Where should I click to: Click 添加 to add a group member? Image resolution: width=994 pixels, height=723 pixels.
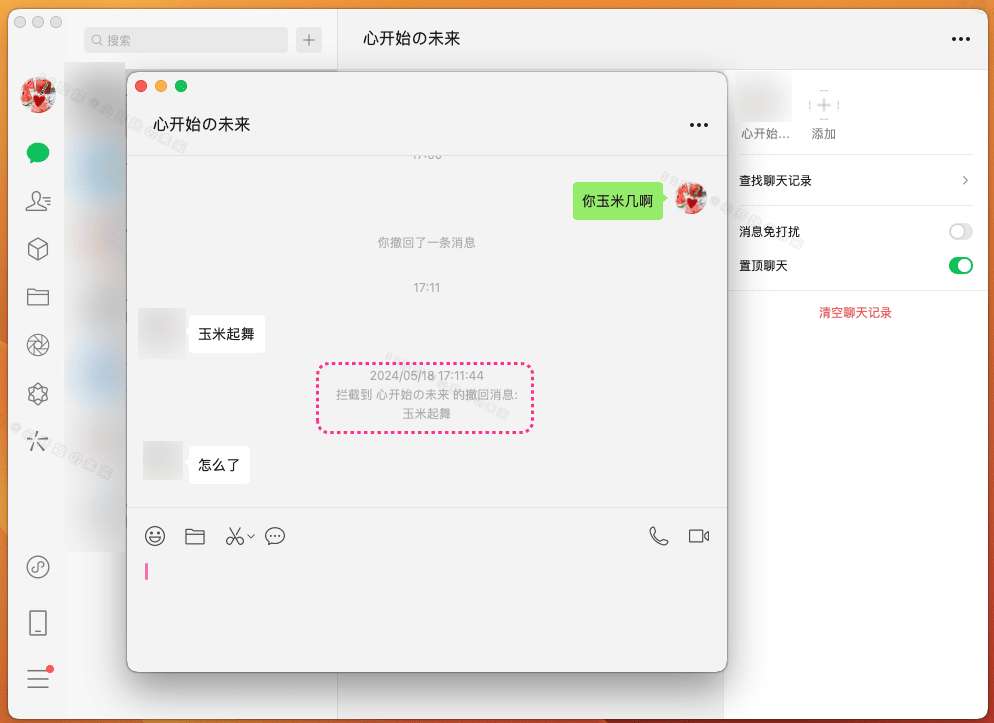click(822, 105)
